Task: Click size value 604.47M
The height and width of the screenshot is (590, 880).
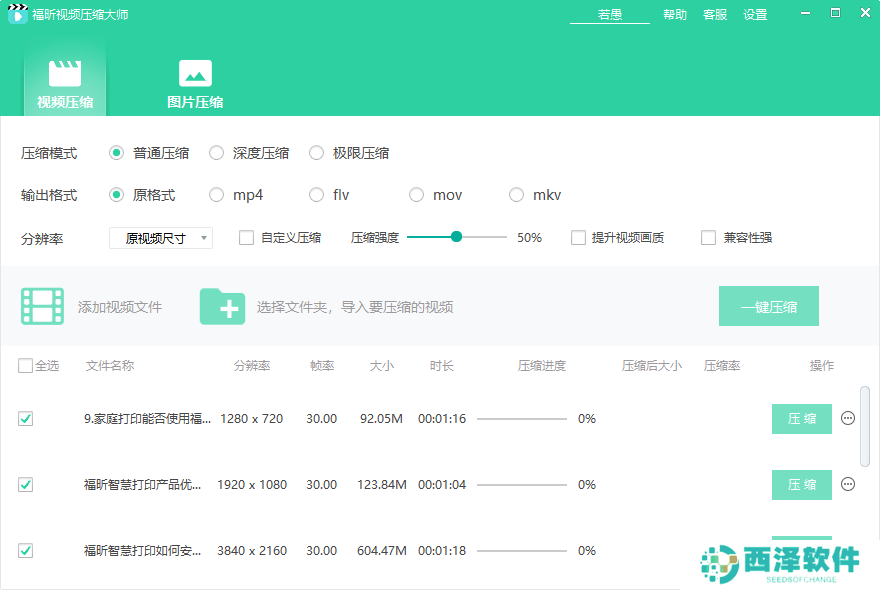Action: click(382, 551)
